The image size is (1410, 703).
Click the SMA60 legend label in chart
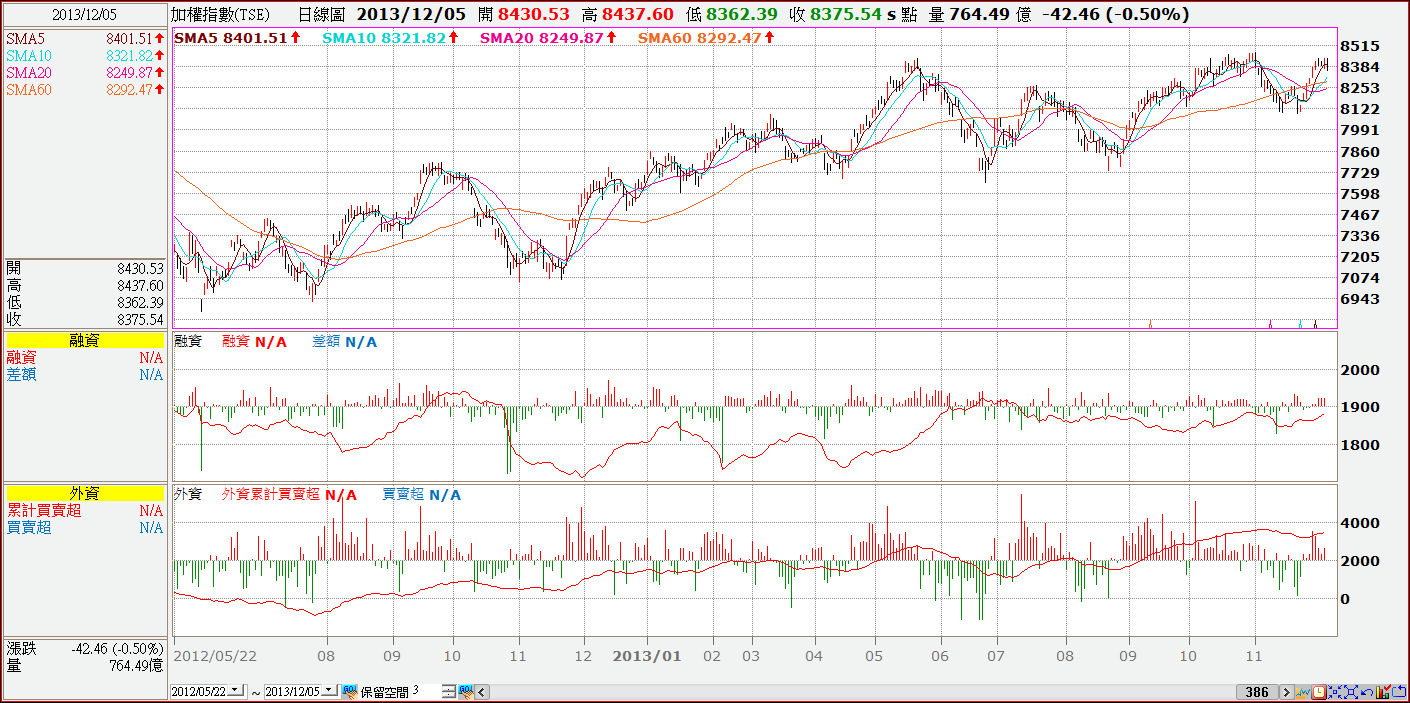tap(704, 37)
